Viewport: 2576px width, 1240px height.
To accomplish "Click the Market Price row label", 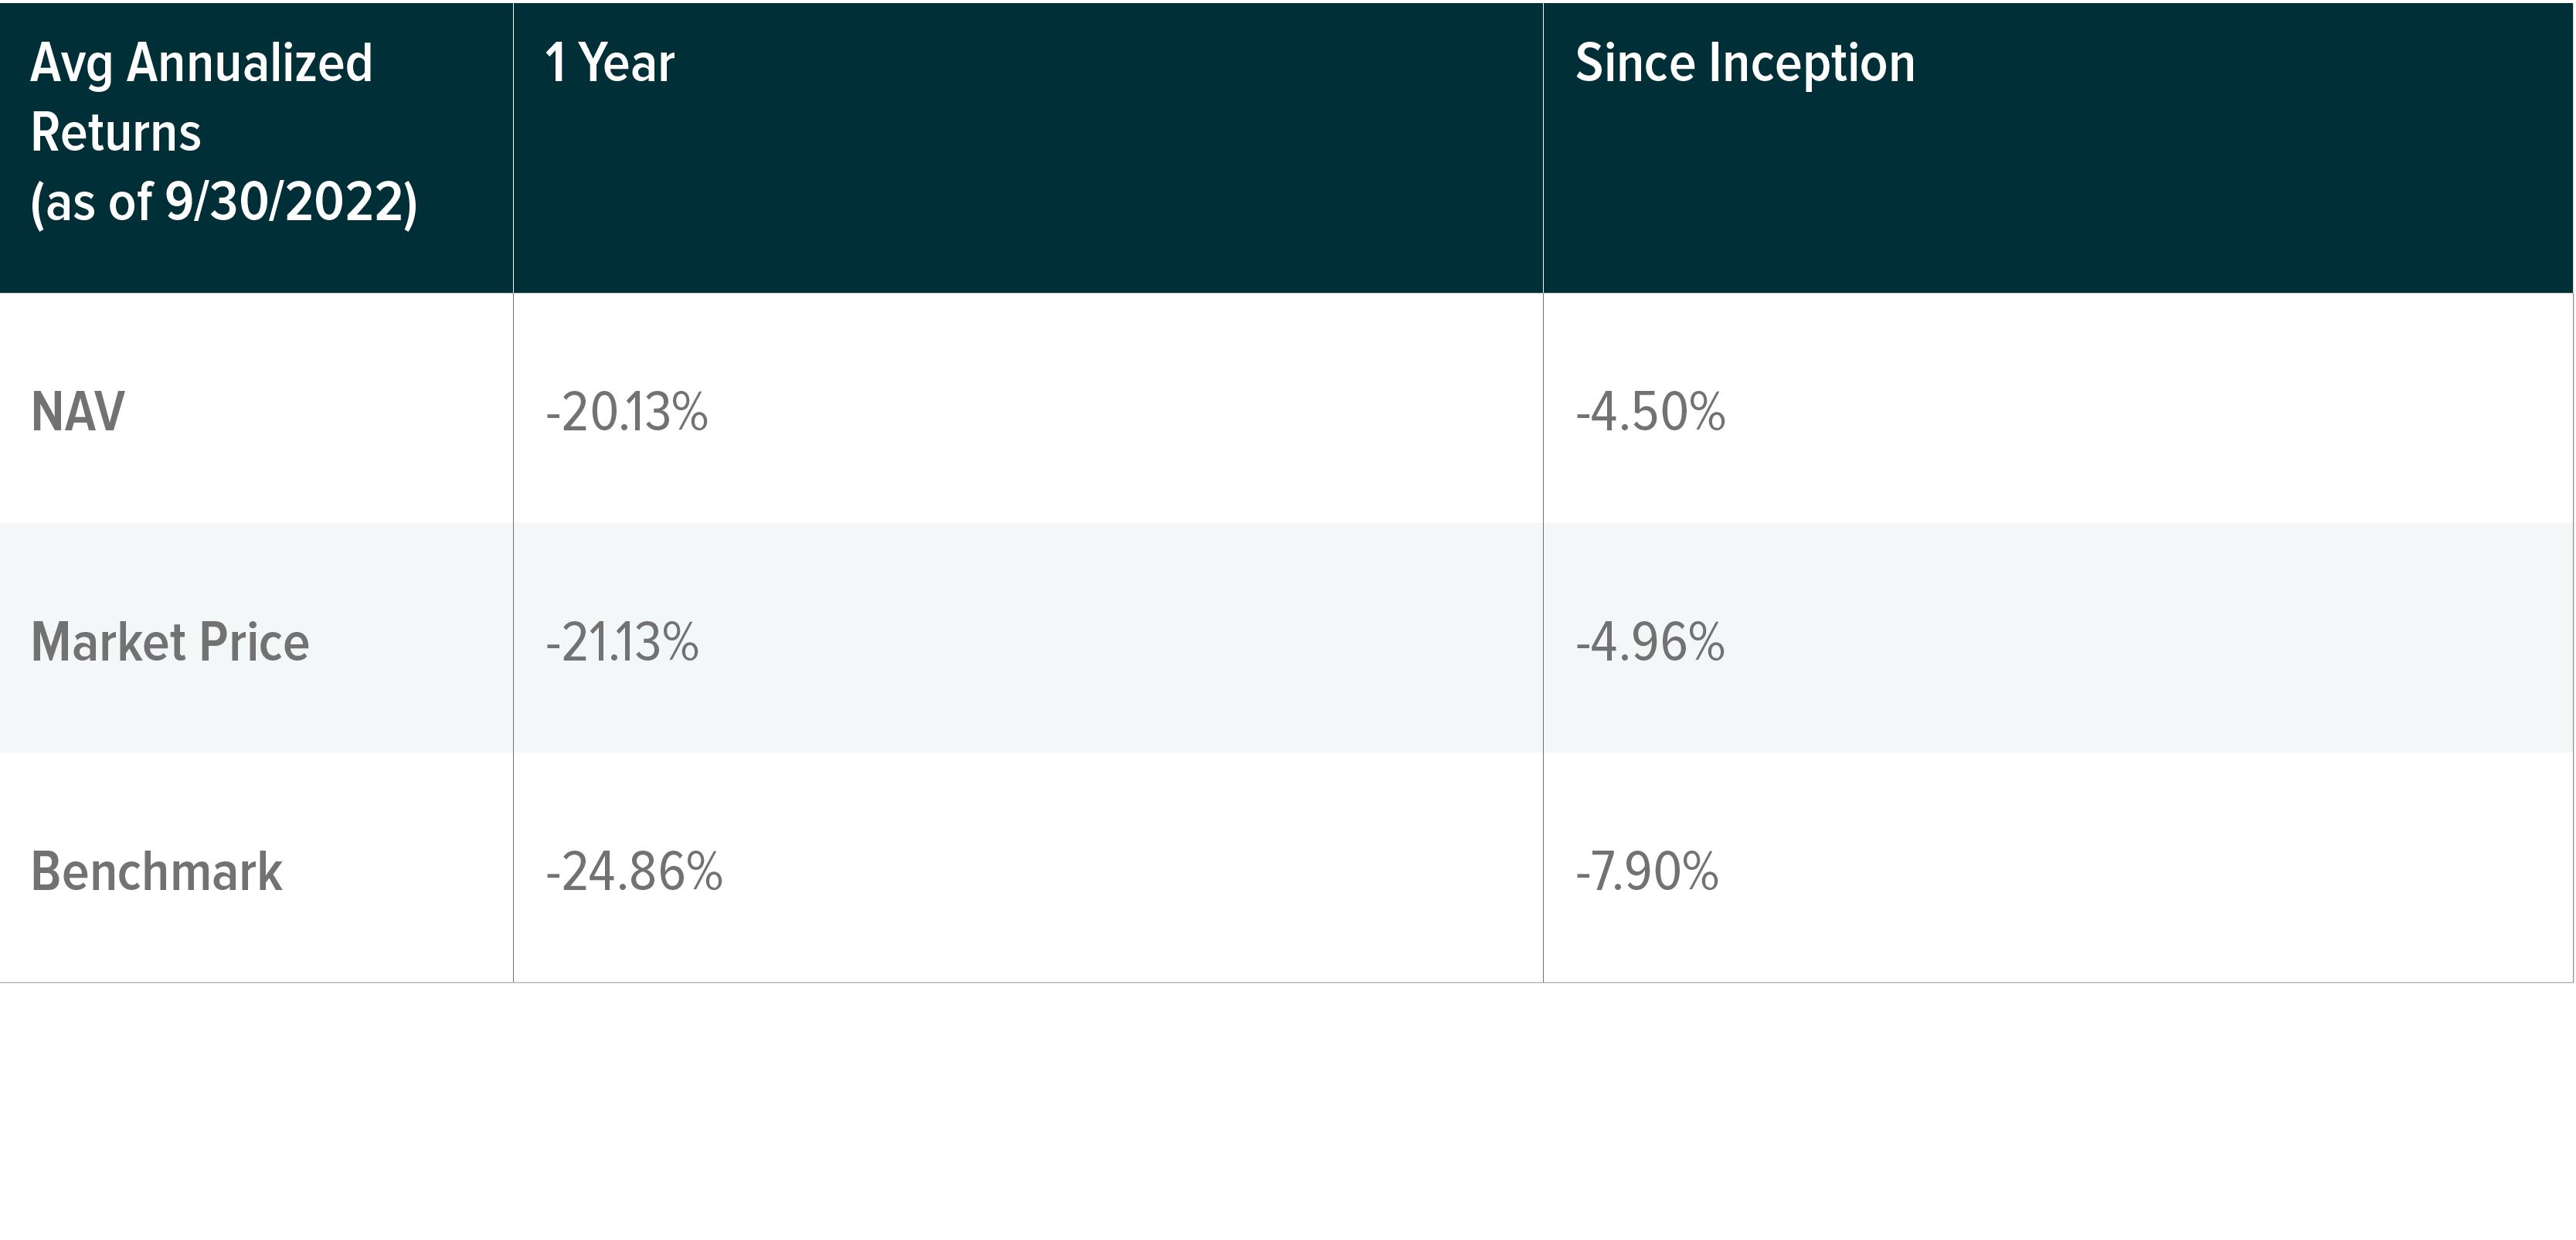I will (x=170, y=642).
